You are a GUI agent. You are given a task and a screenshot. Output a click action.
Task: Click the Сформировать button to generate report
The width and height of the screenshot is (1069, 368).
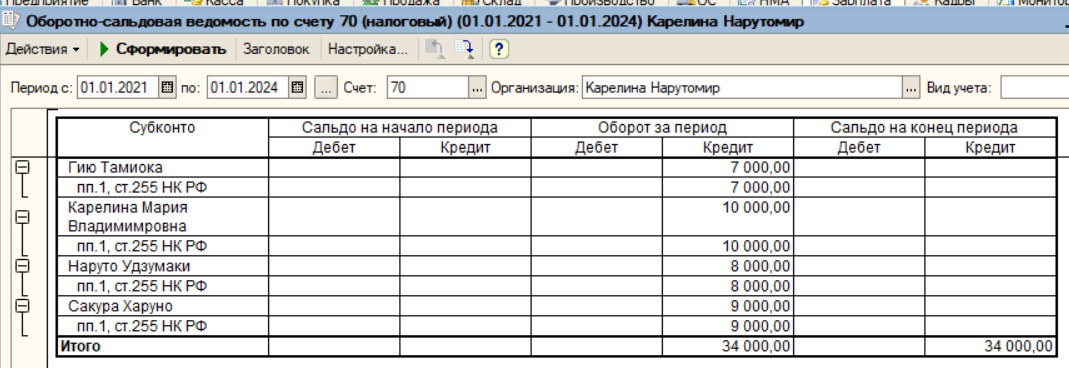162,49
